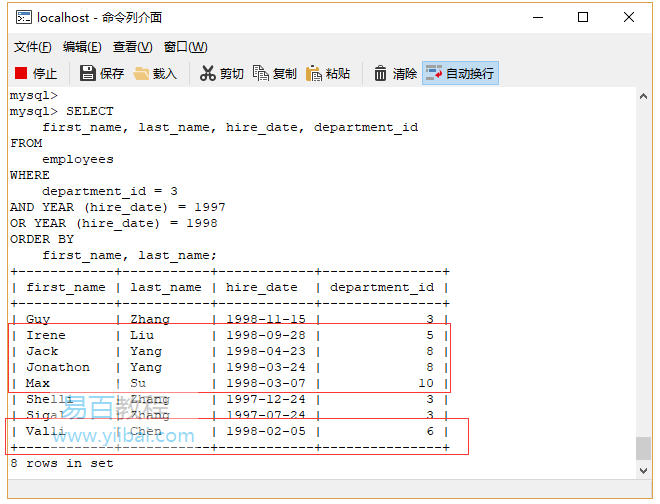This screenshot has height=504, width=660.
Task: Open the View (查看) menu
Action: click(132, 47)
